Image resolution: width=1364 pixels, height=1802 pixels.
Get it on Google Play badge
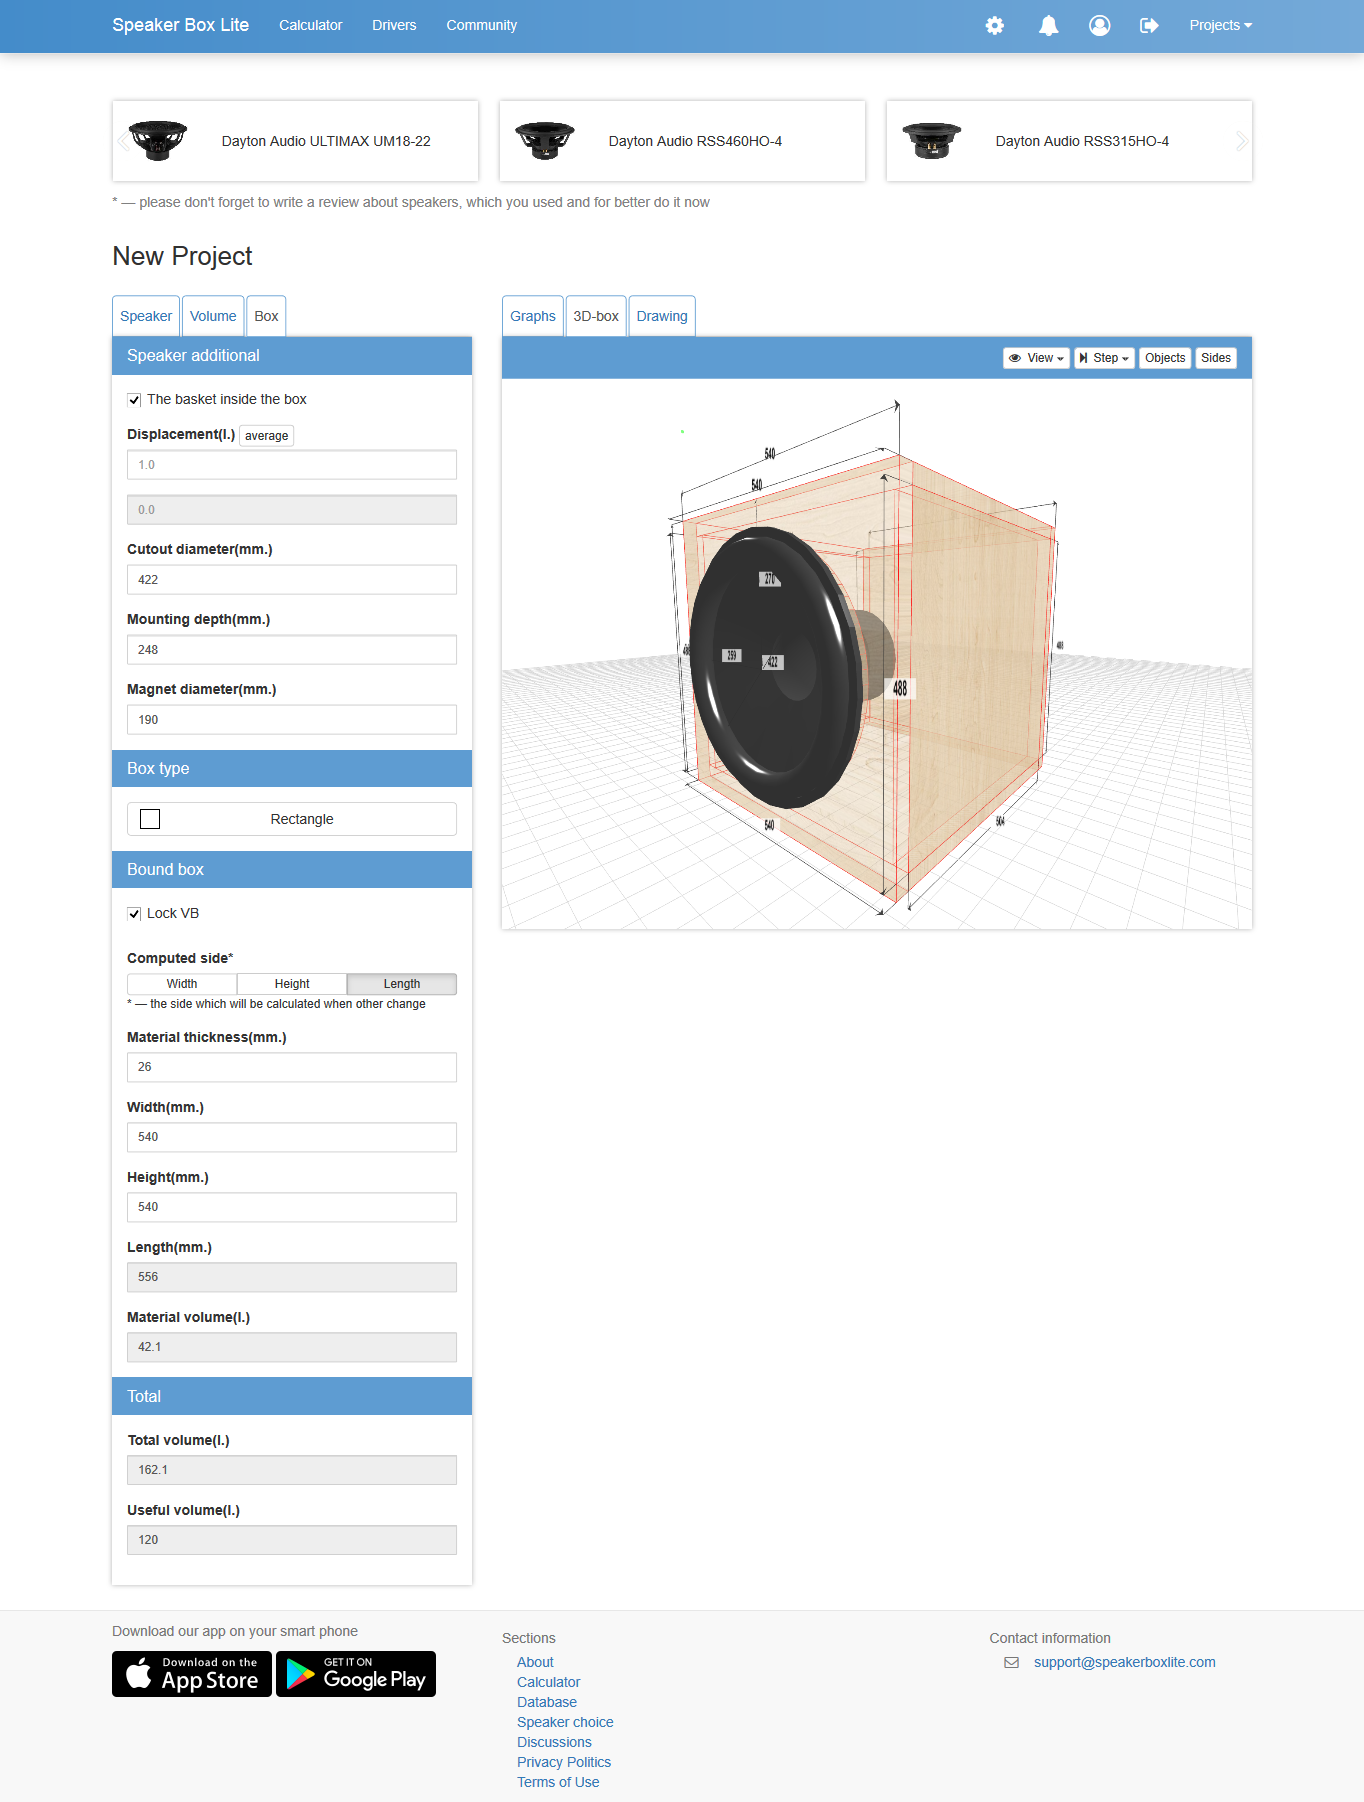(356, 1674)
